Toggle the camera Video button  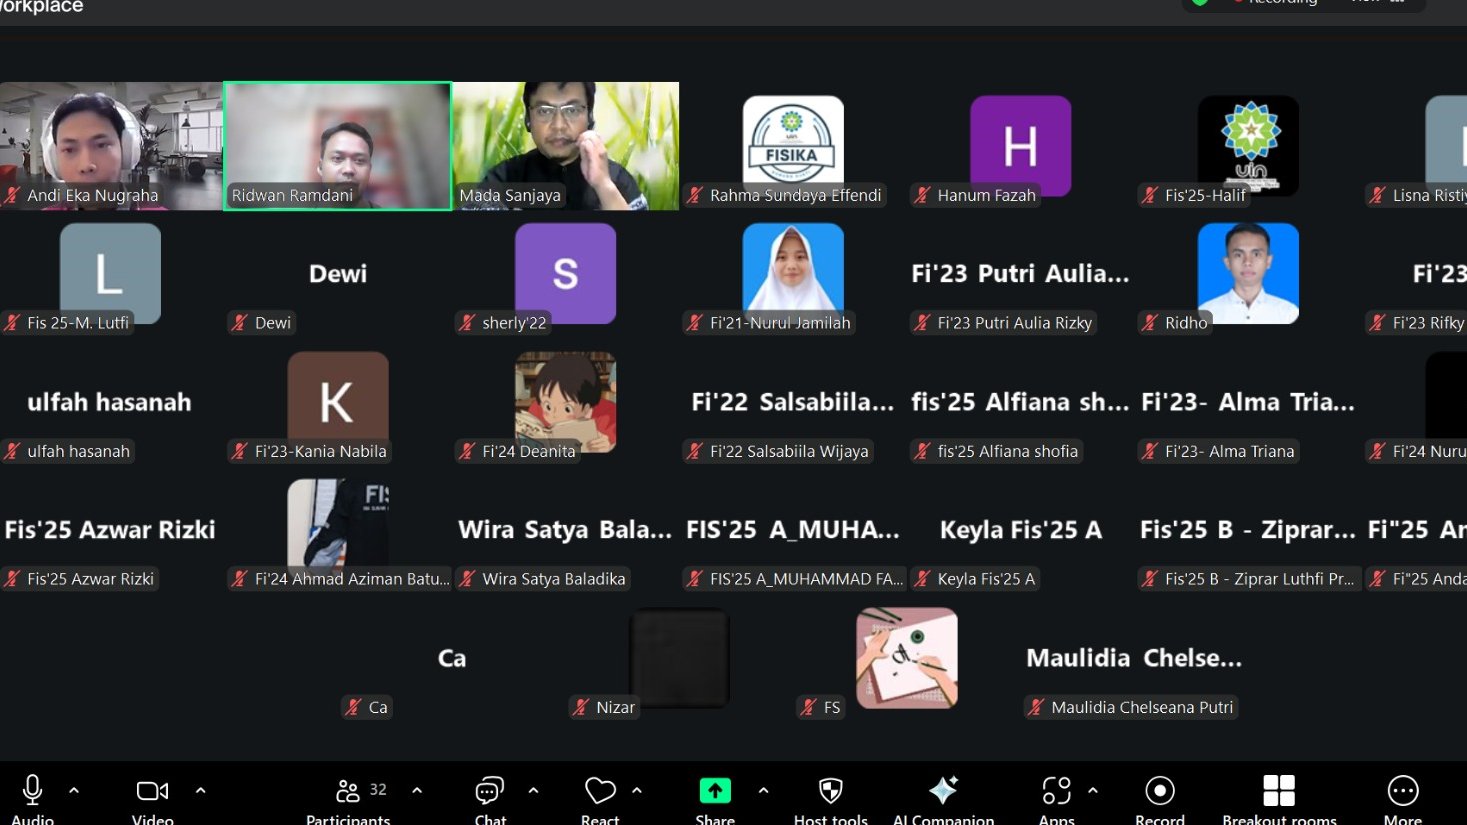click(x=152, y=792)
